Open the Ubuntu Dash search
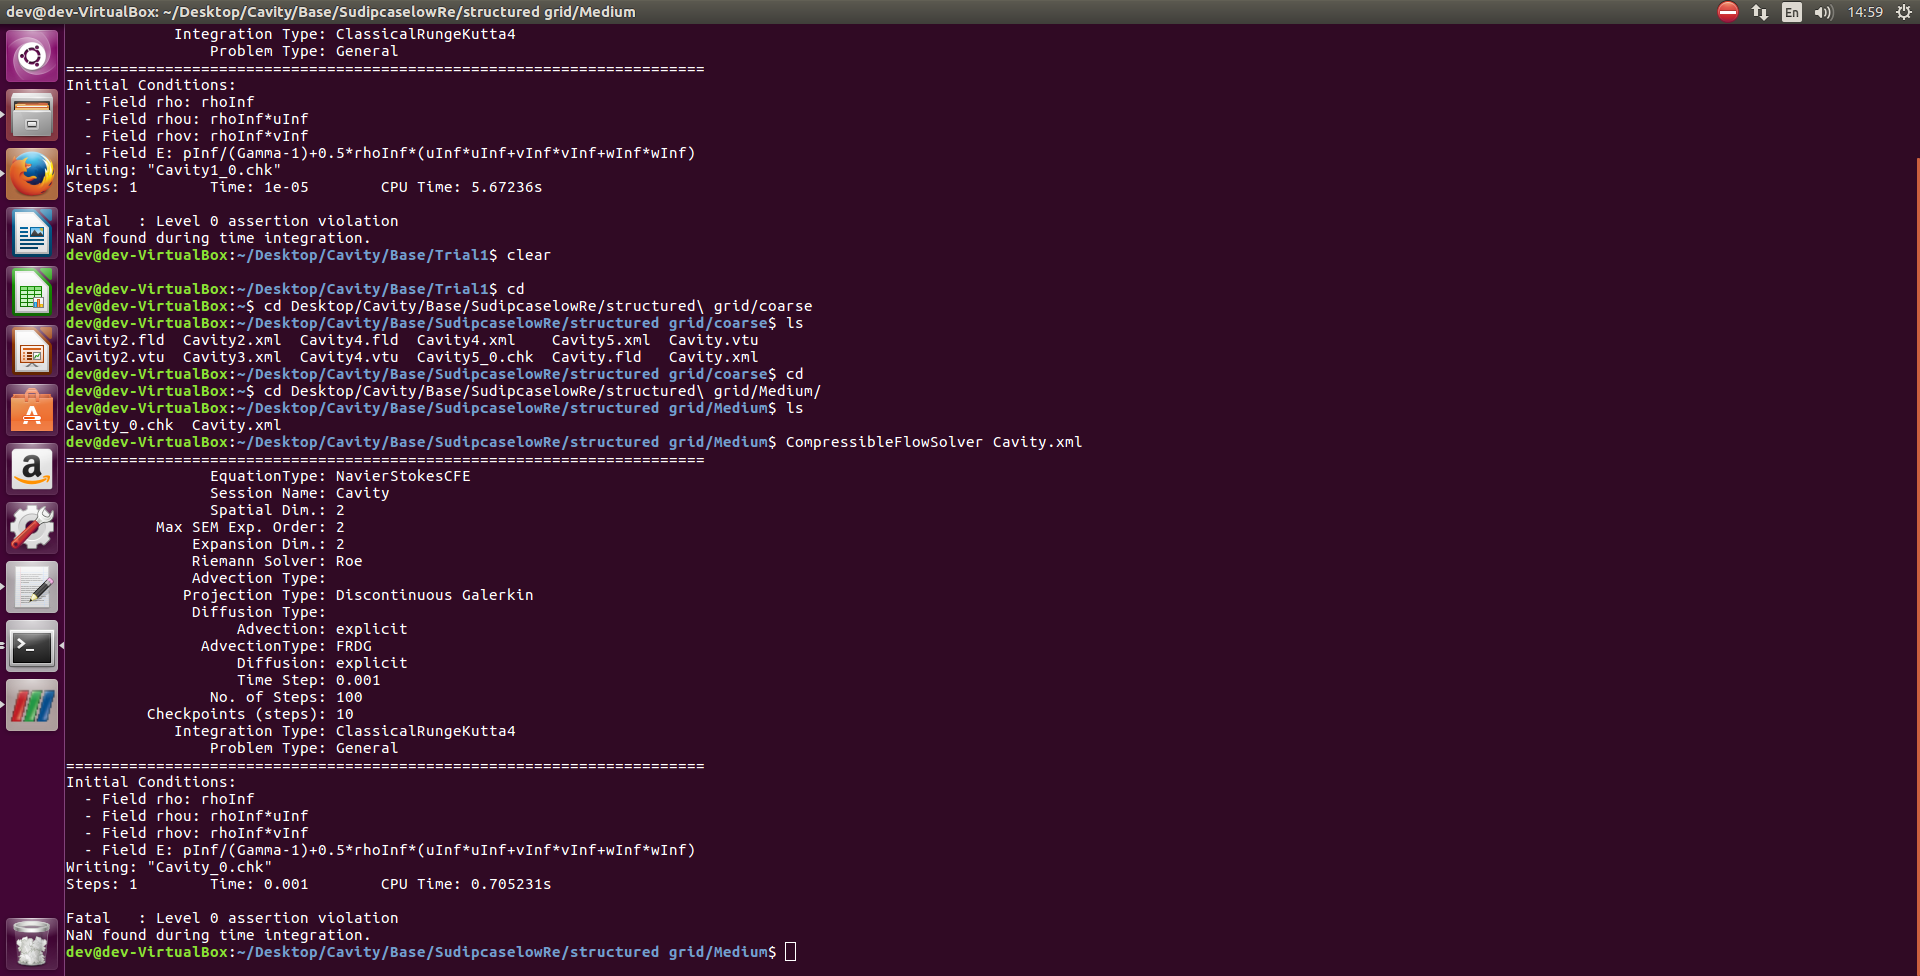The image size is (1920, 976). tap(32, 56)
